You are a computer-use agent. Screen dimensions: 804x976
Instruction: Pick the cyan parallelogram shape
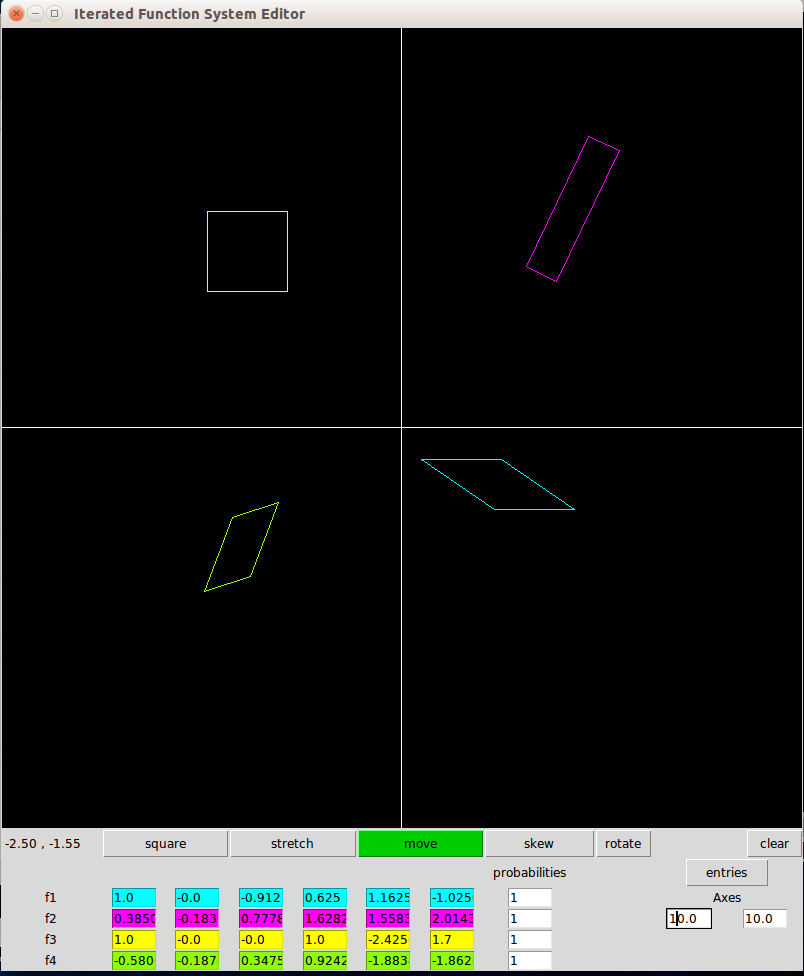pos(461,460)
